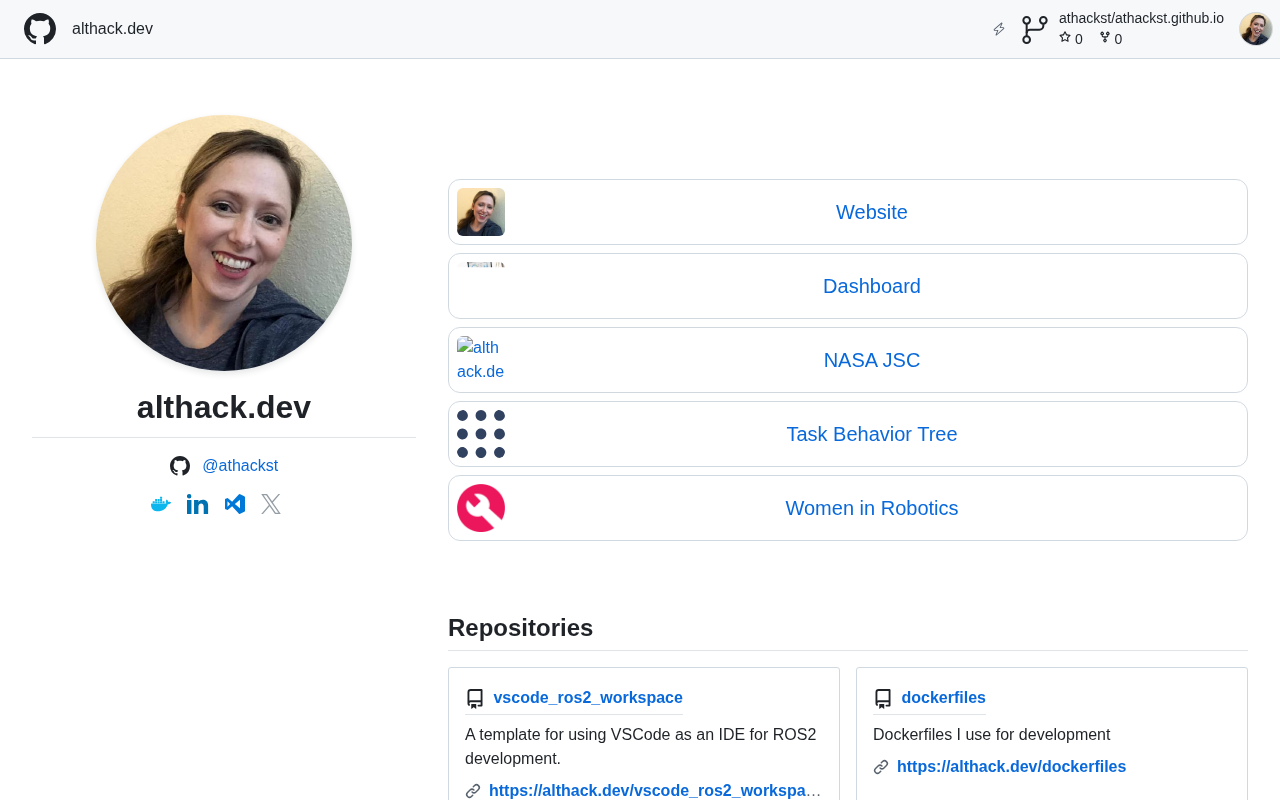Open the dockerfiles repository link
This screenshot has height=800, width=1280.
943,698
